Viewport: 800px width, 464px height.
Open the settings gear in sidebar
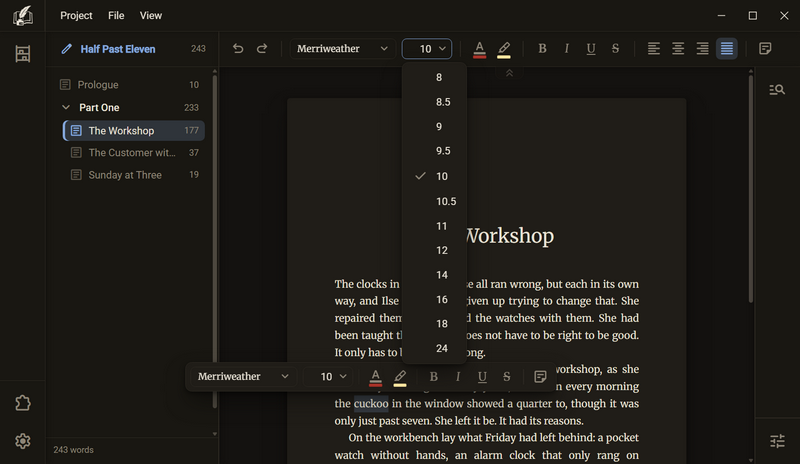pyautogui.click(x=22, y=441)
